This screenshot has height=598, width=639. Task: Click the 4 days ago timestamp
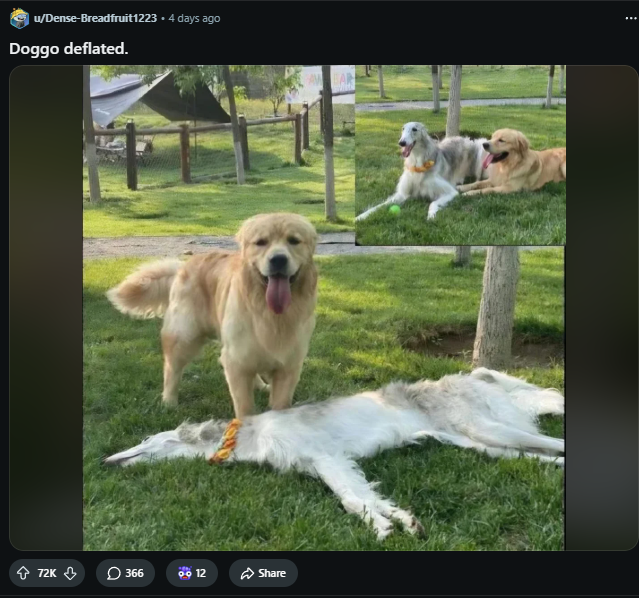[194, 18]
